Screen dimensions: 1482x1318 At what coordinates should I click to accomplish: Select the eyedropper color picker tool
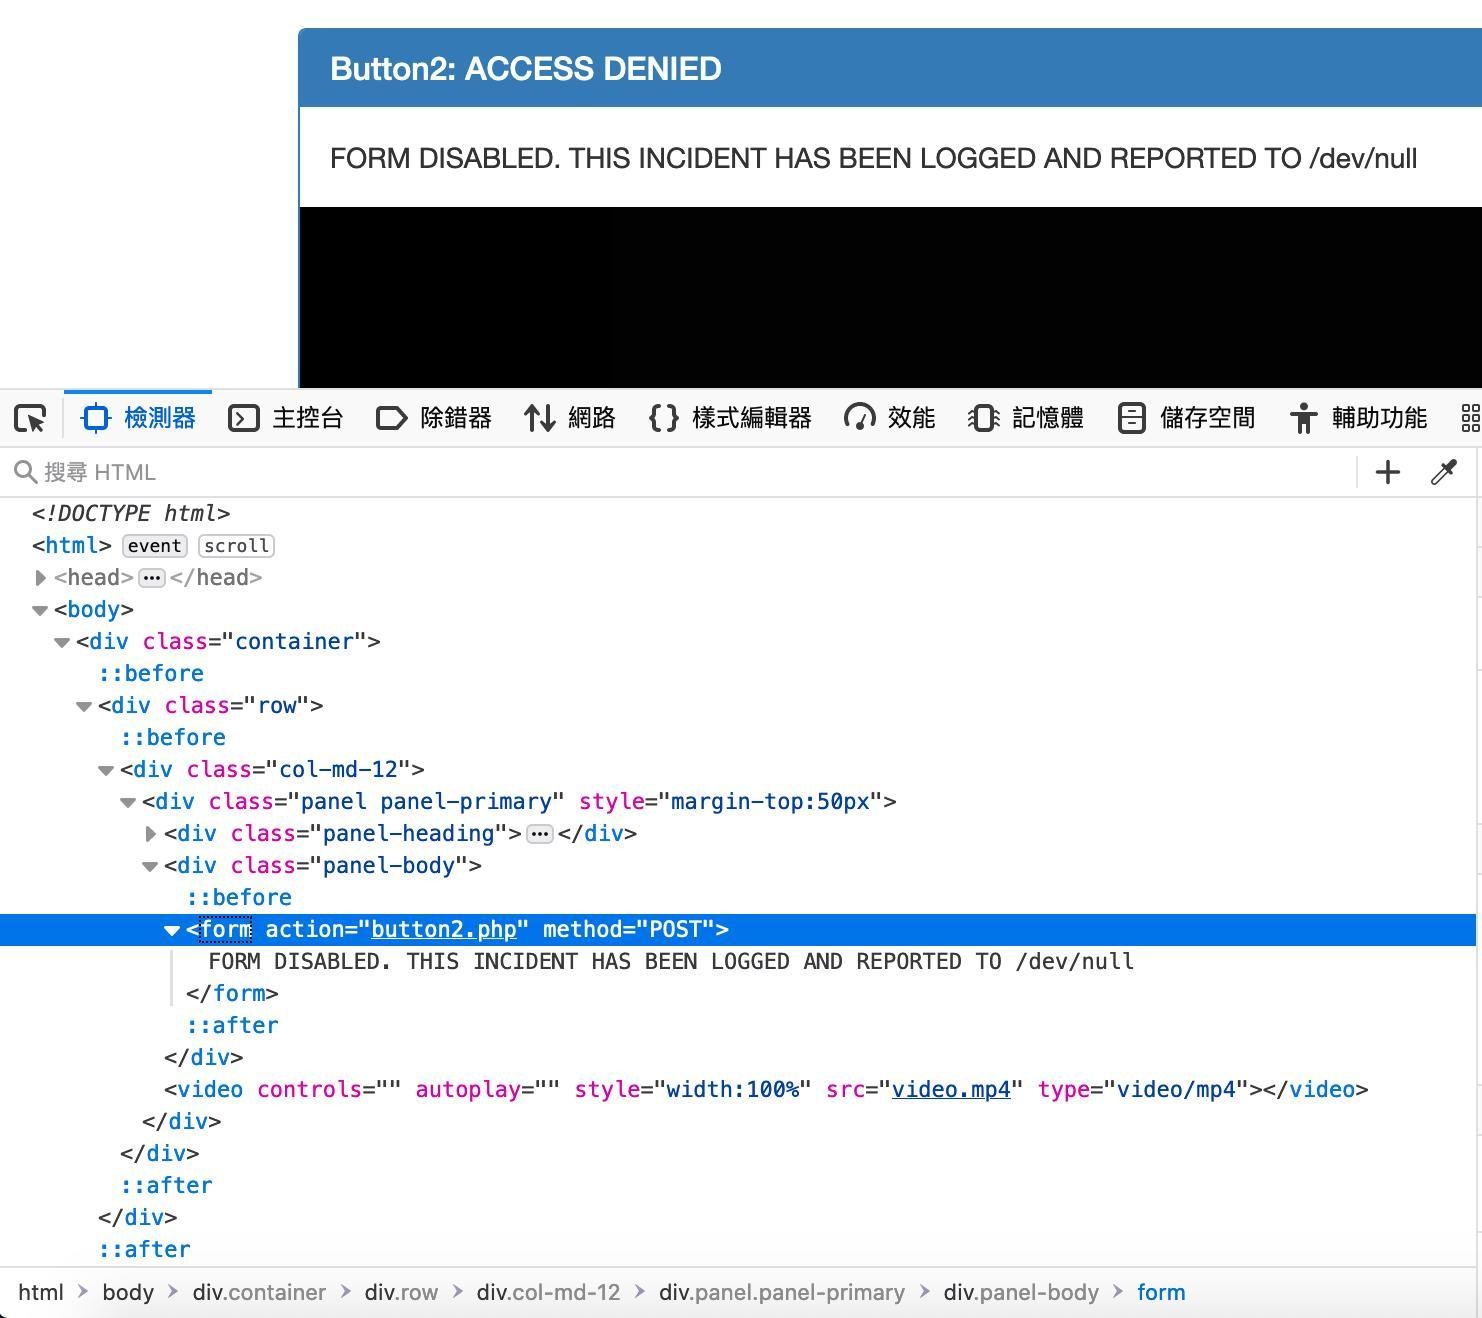click(1443, 472)
